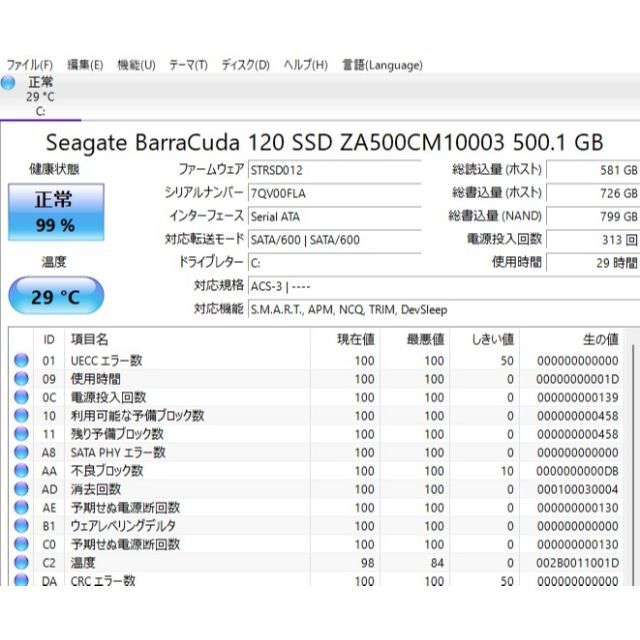Select the 利用可能な予備ブロック数 attribute name
This screenshot has width=640, height=640.
(137, 416)
